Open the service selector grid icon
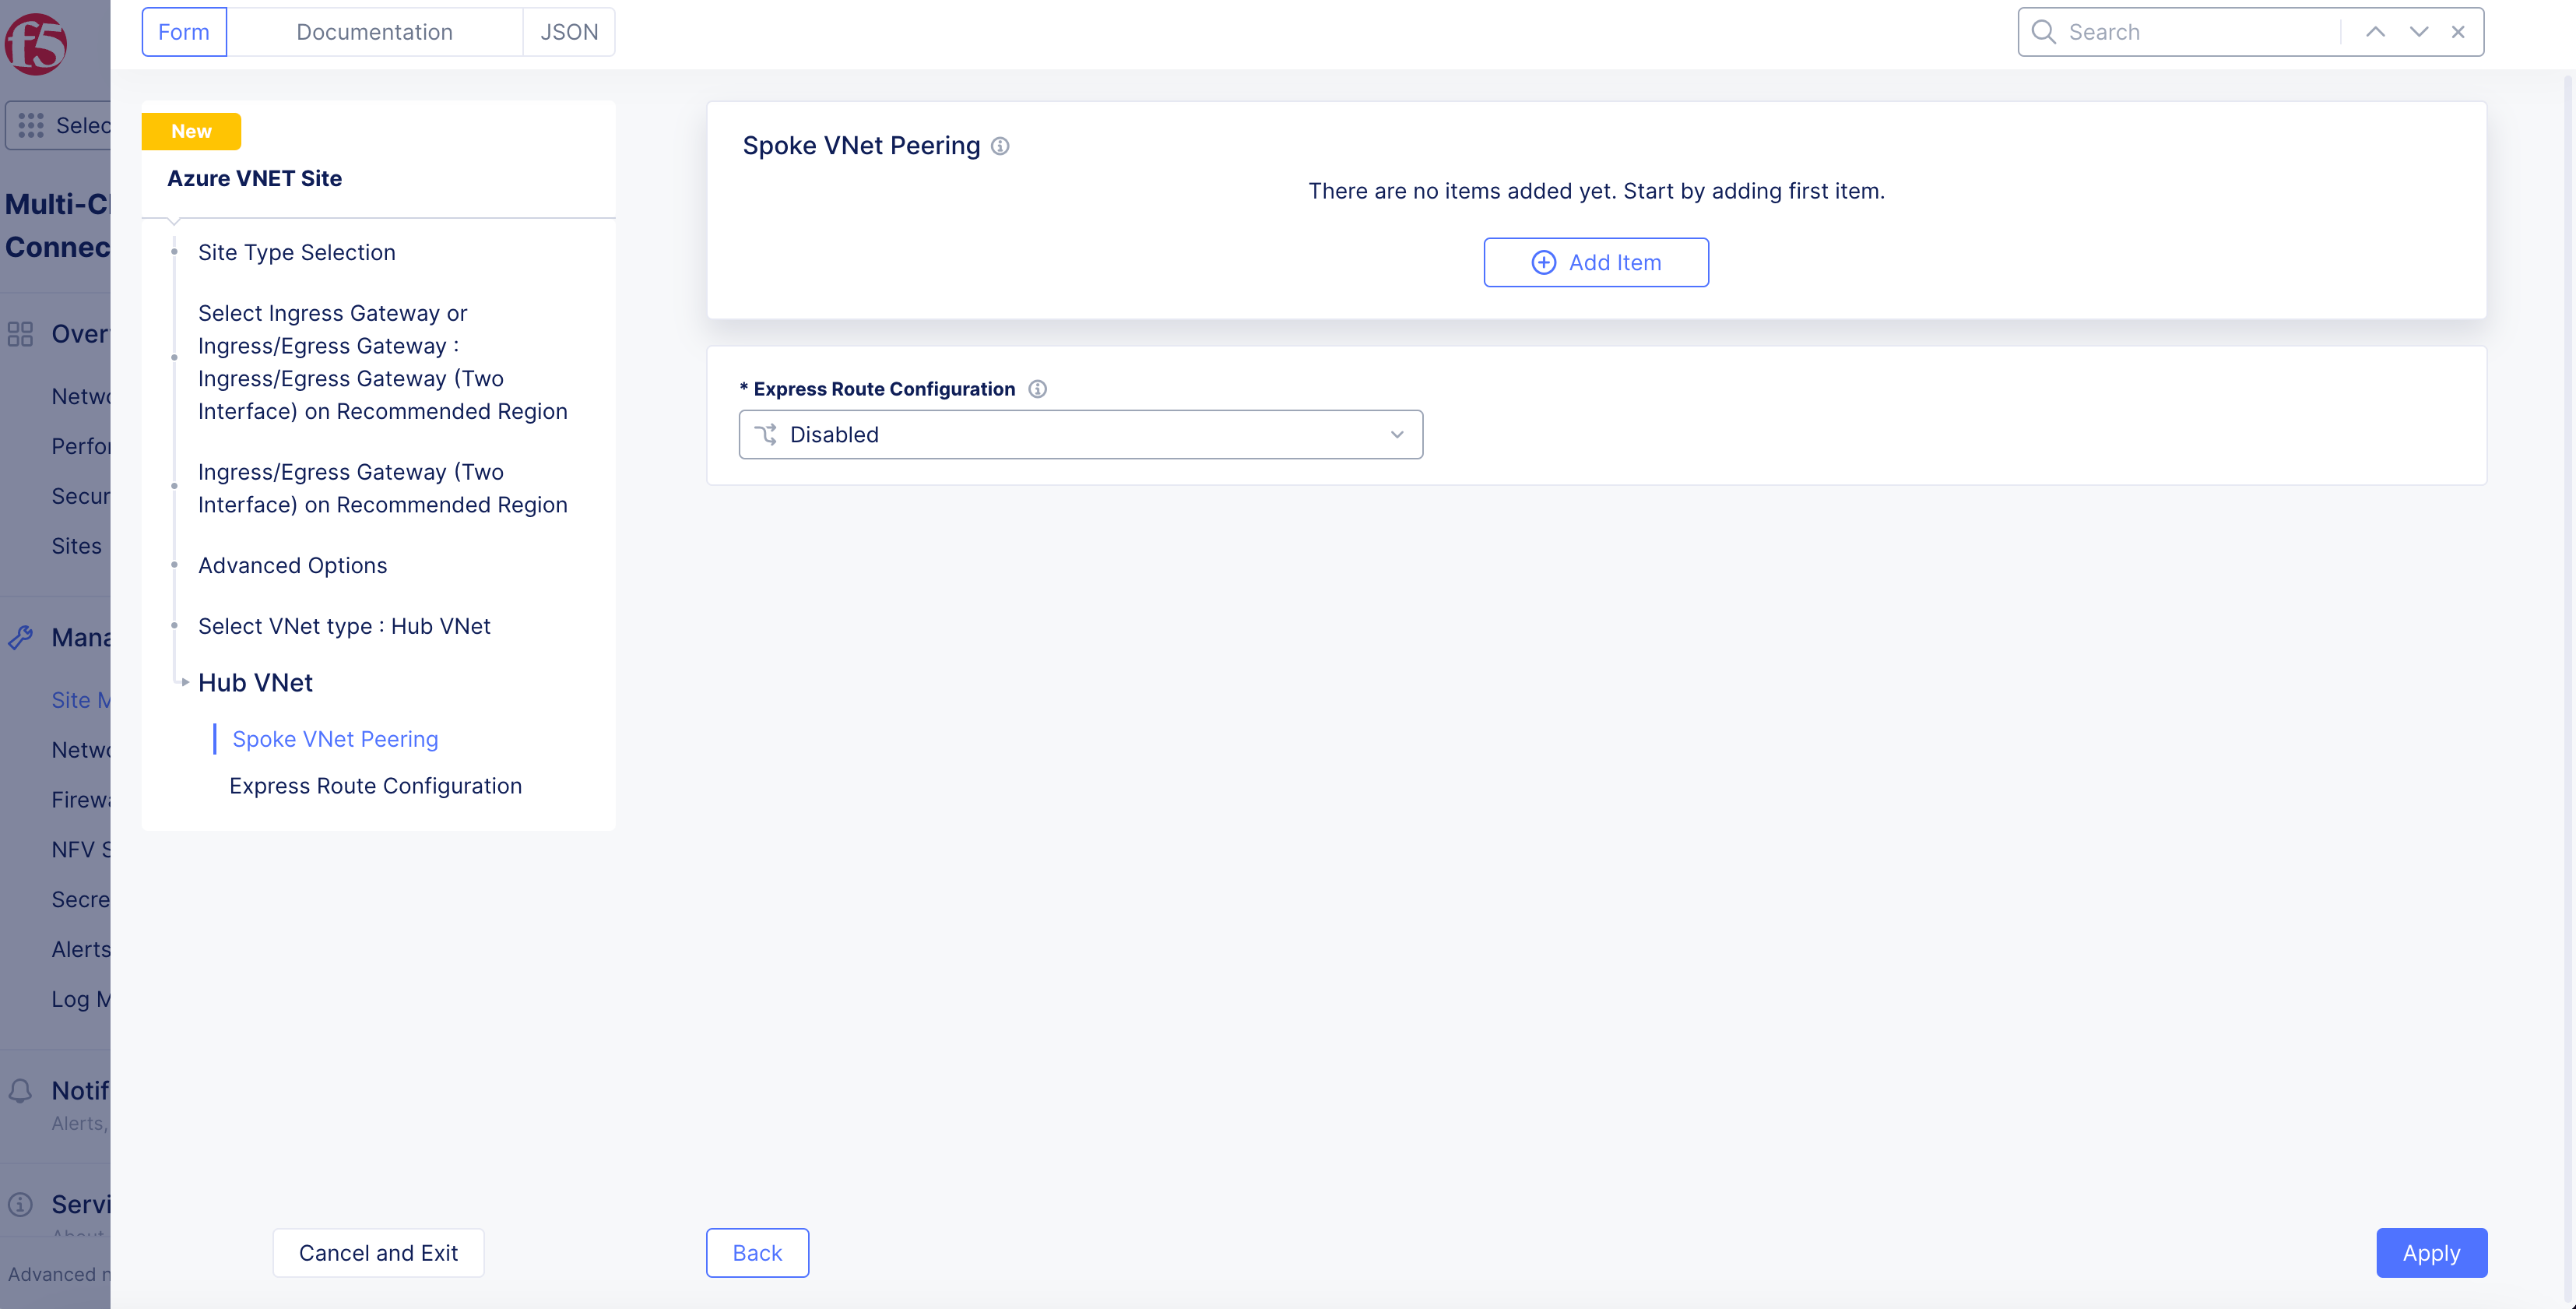Viewport: 2576px width, 1309px height. coord(31,125)
